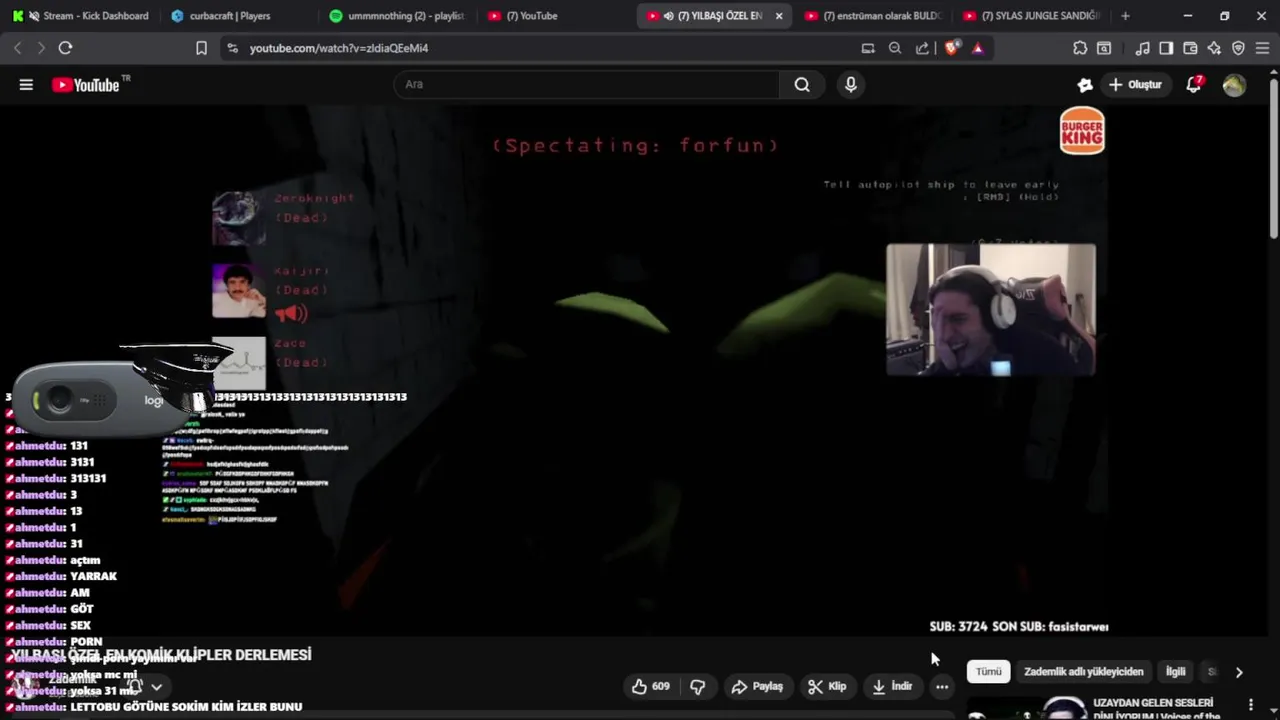
Task: Click the sparkle icon left of Oluştur
Action: [x=1084, y=85]
